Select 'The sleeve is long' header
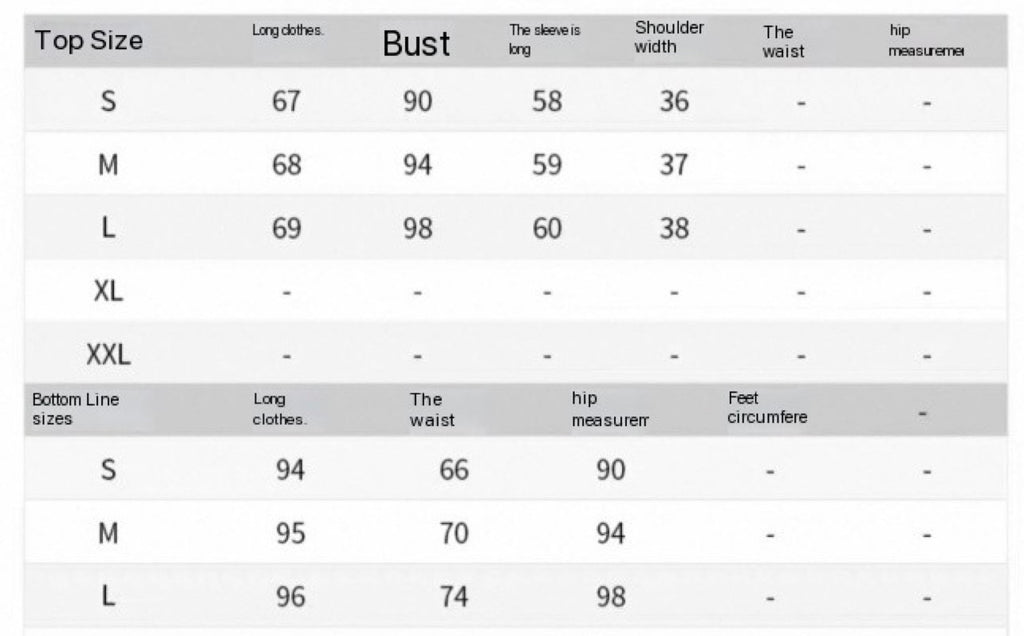This screenshot has width=1024, height=636. click(x=544, y=39)
